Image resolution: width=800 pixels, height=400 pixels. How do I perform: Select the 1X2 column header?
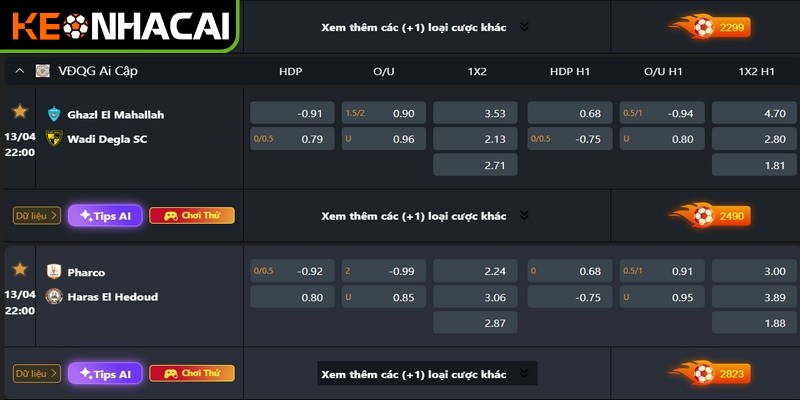(477, 71)
